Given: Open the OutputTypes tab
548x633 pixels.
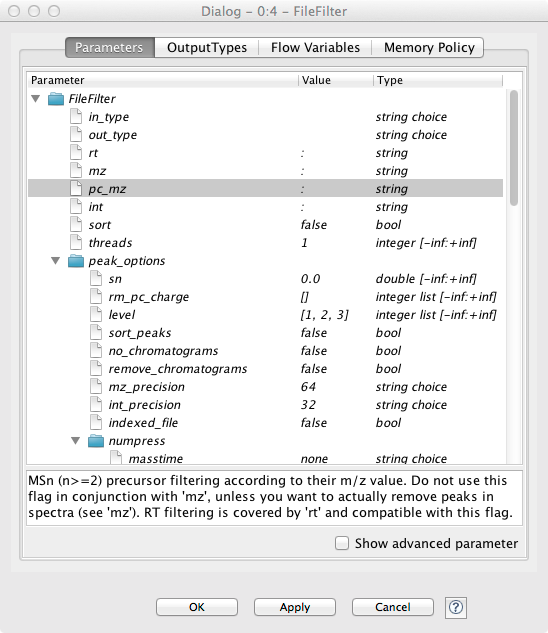Looking at the screenshot, I should click(207, 48).
